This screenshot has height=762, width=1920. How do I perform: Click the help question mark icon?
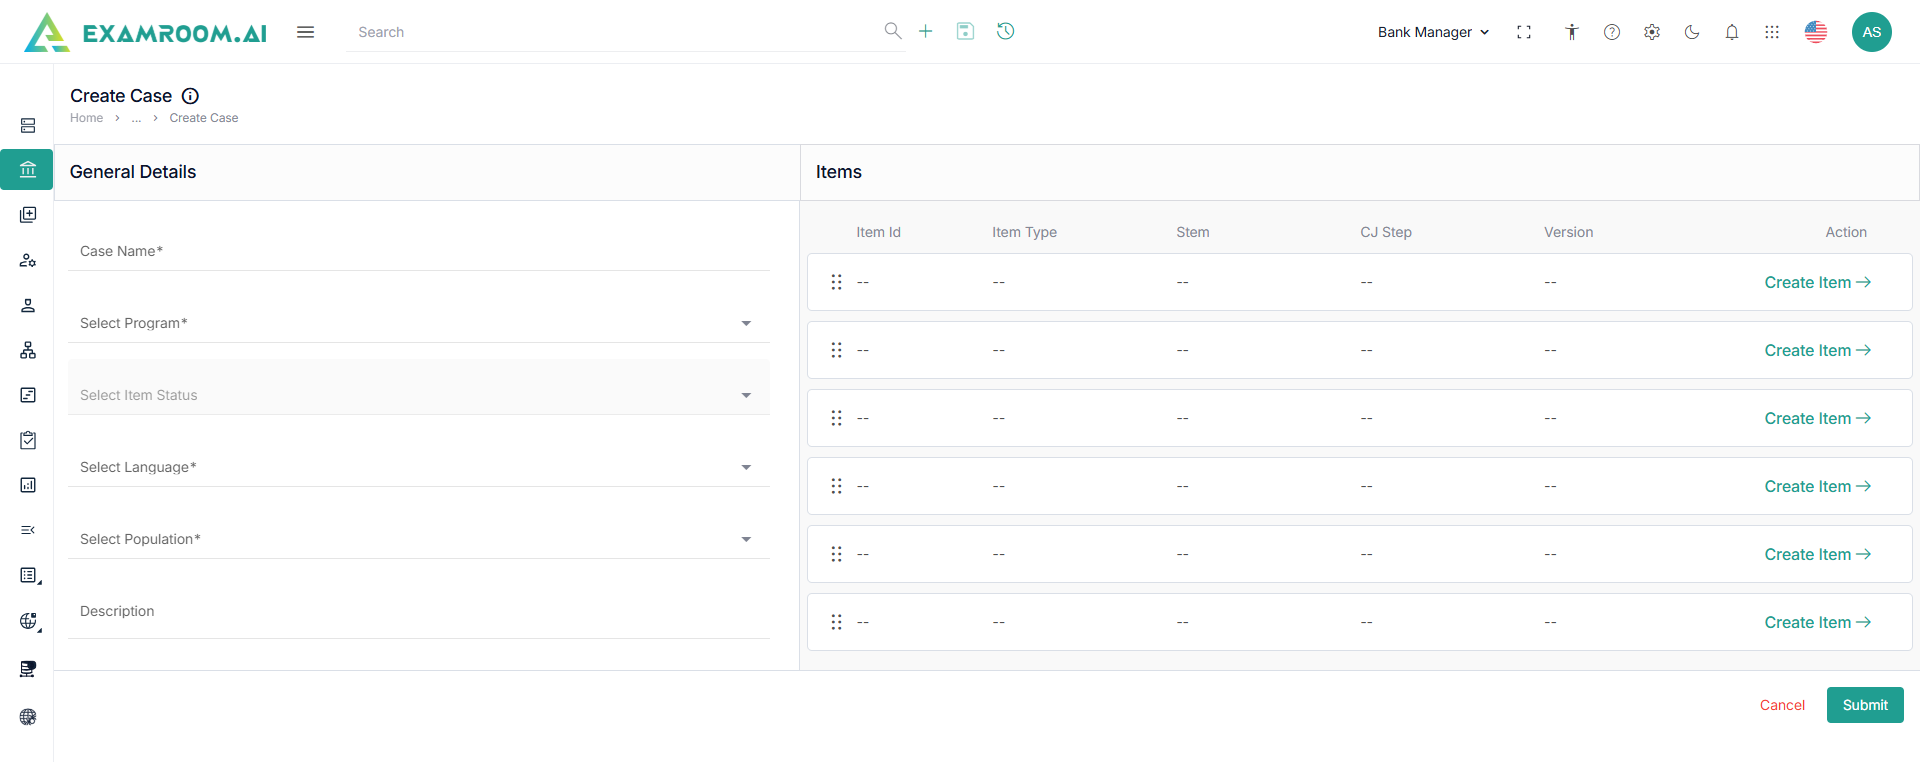(1612, 32)
